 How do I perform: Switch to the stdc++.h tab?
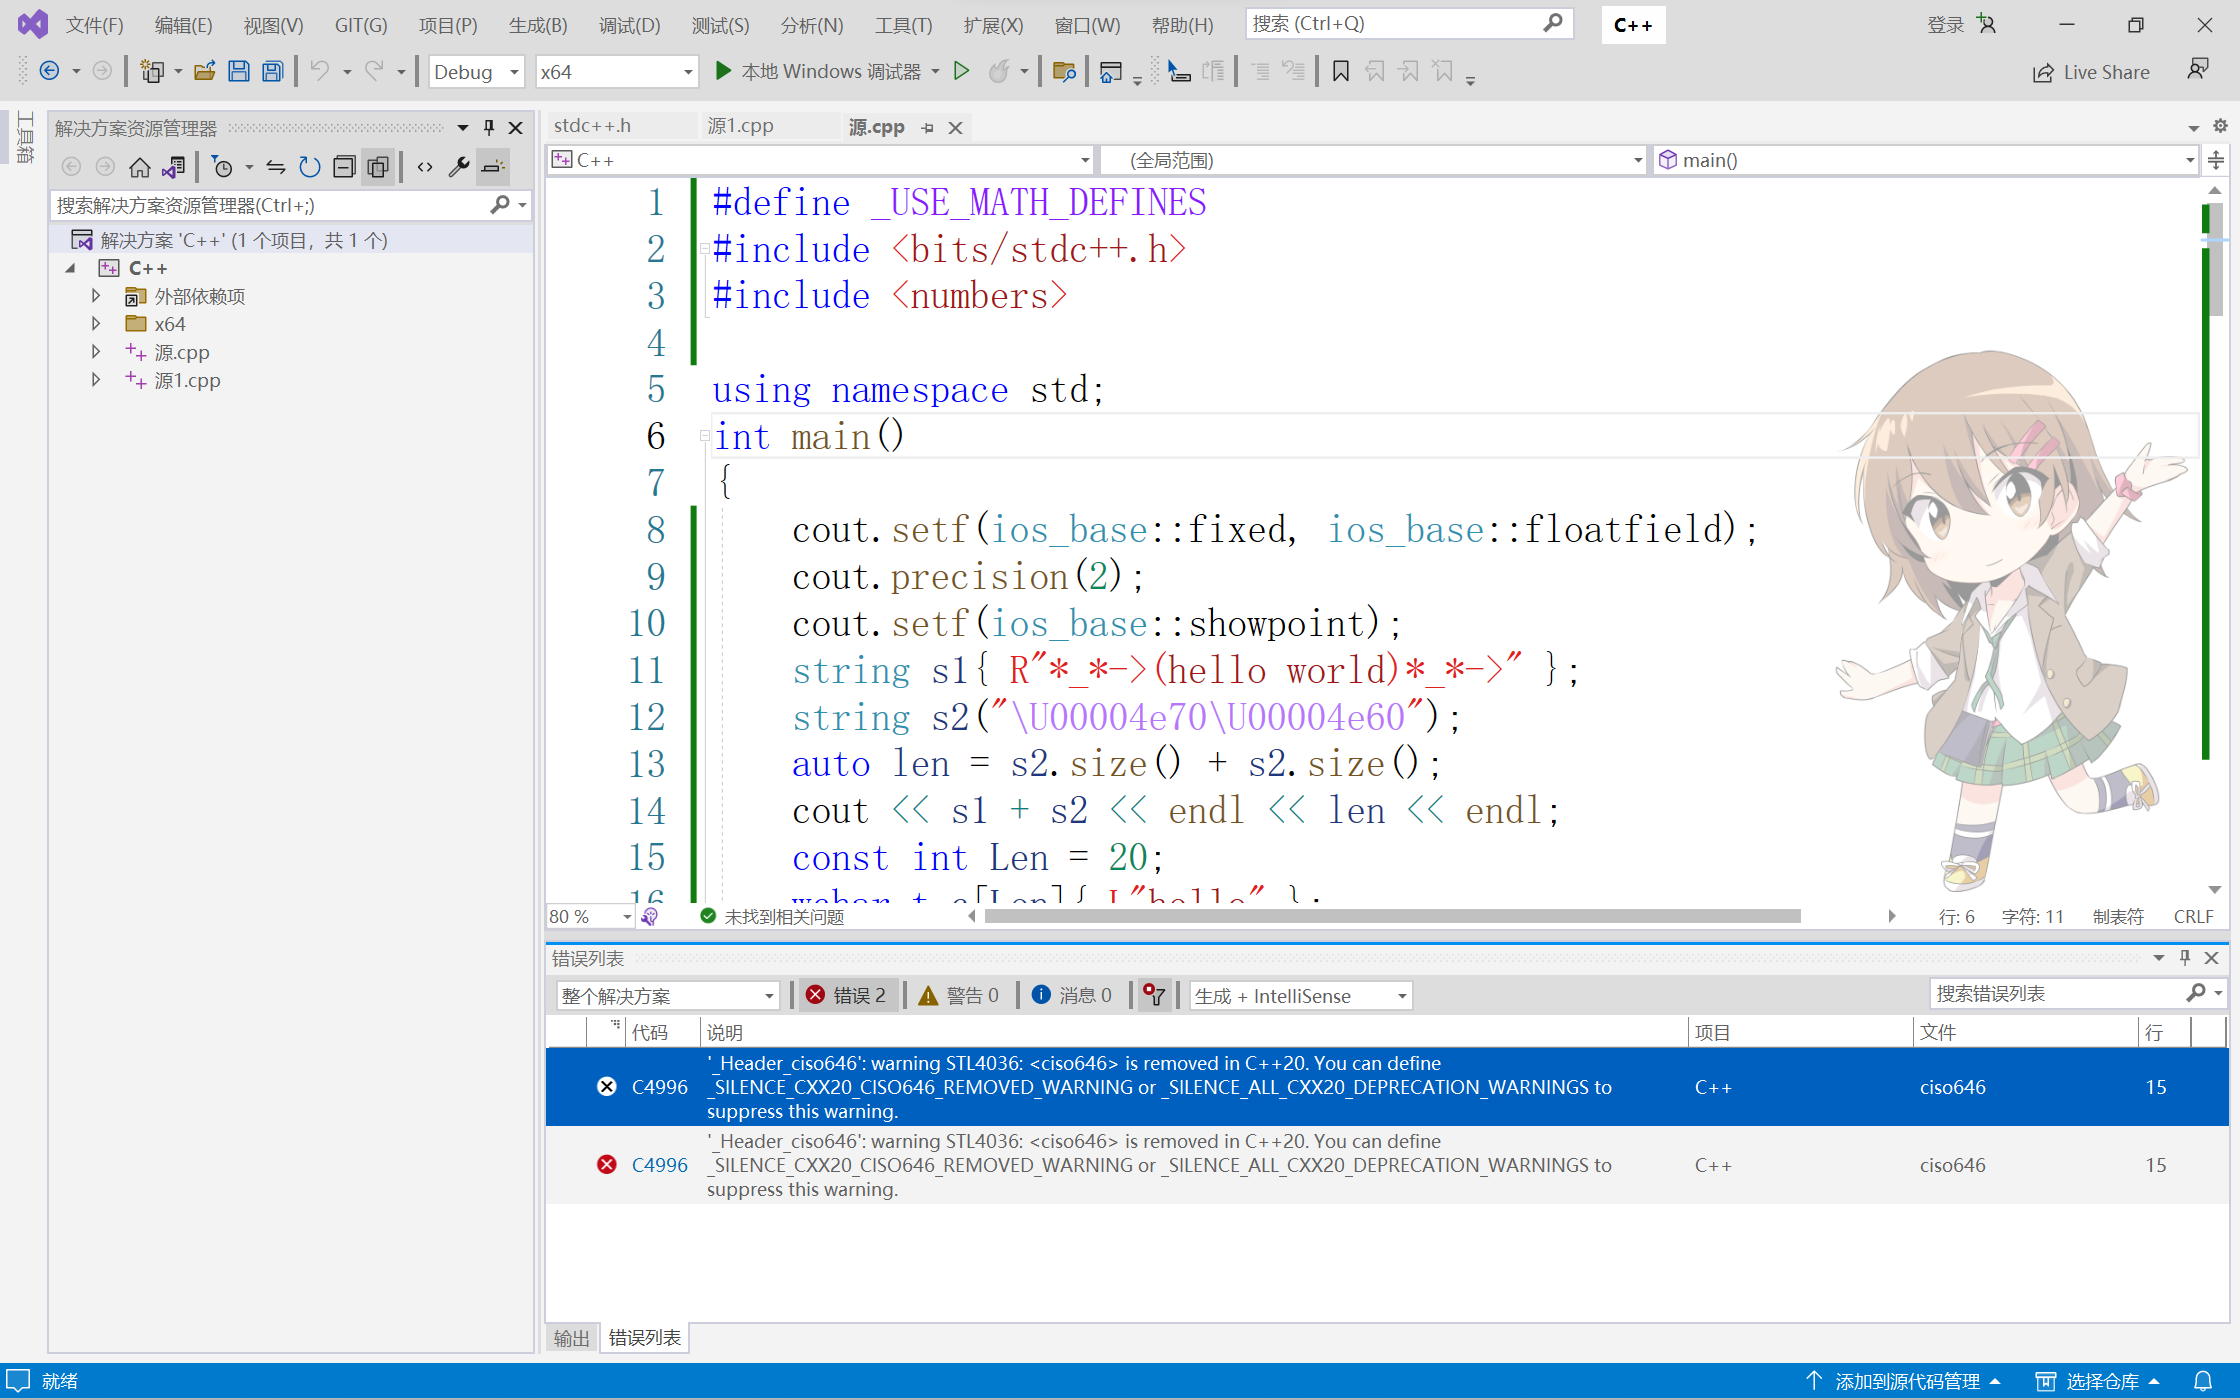pos(592,126)
